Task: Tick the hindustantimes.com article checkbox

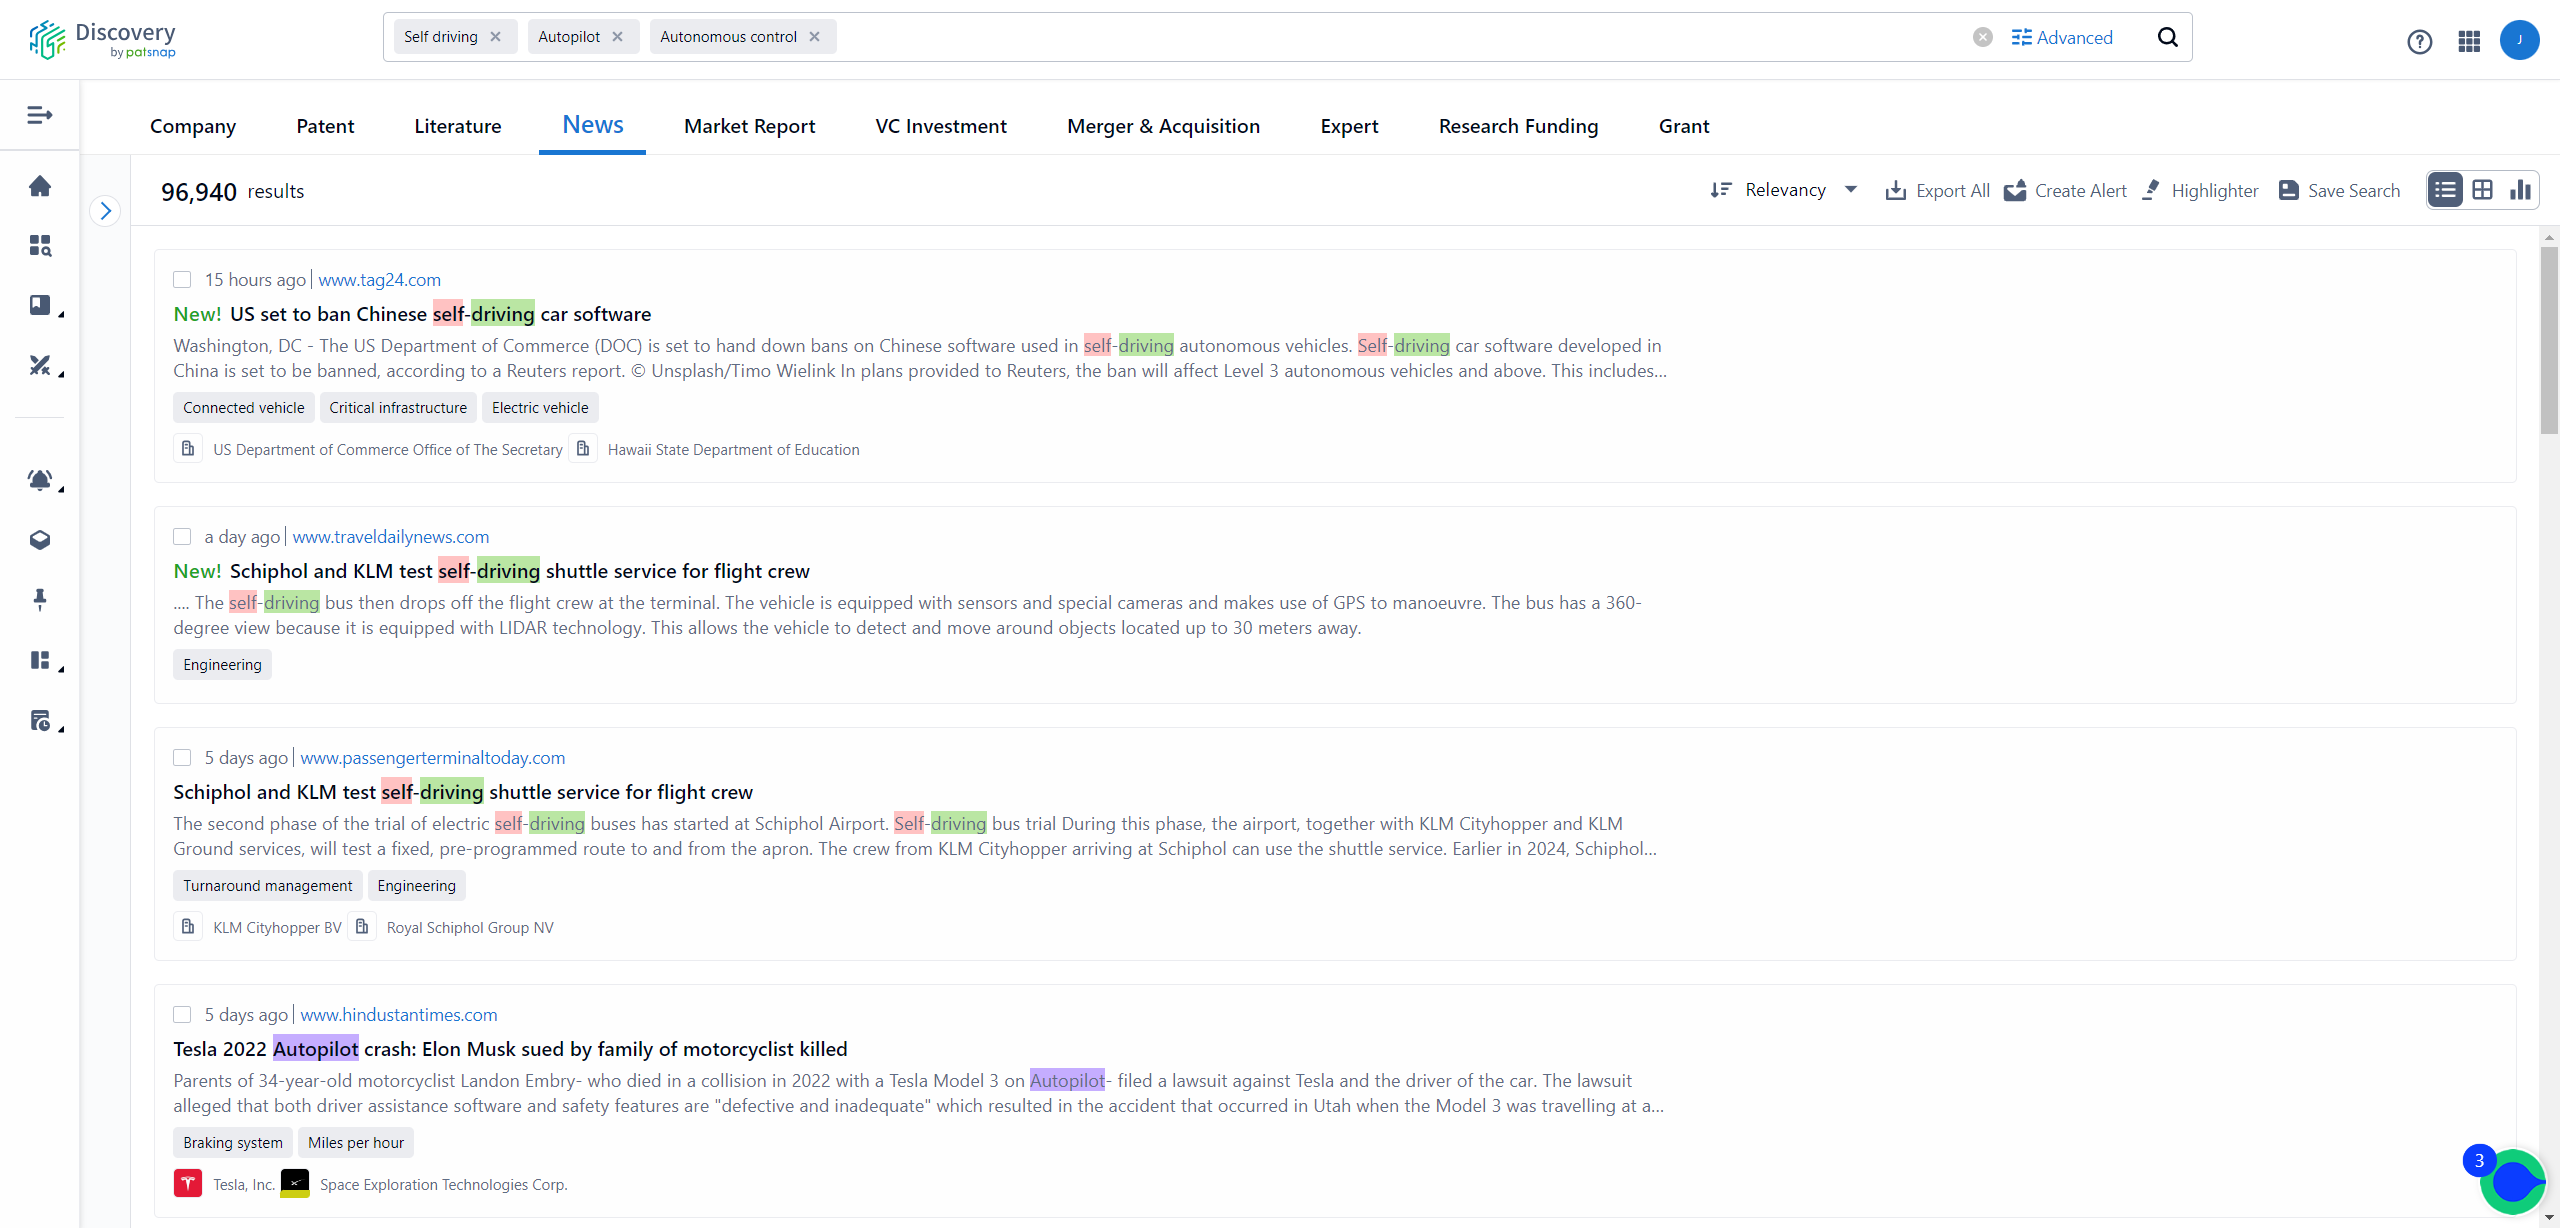Action: [x=182, y=1015]
